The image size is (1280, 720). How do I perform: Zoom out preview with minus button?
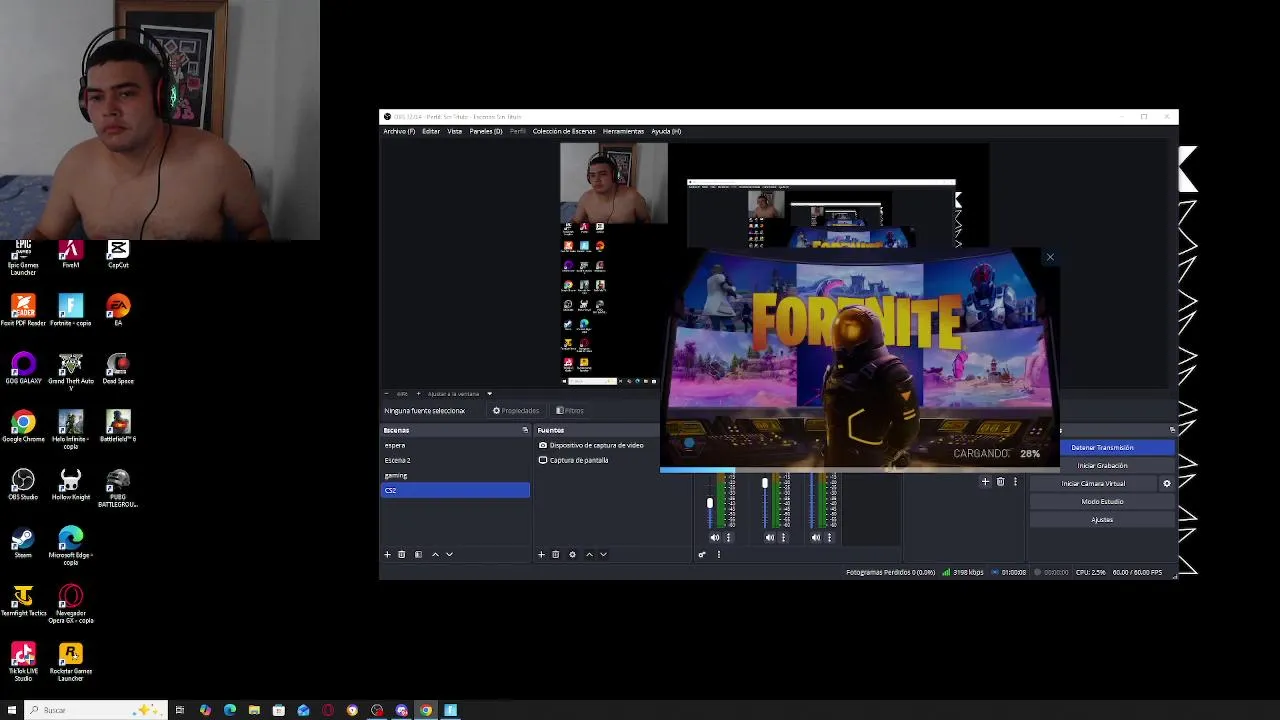(387, 394)
